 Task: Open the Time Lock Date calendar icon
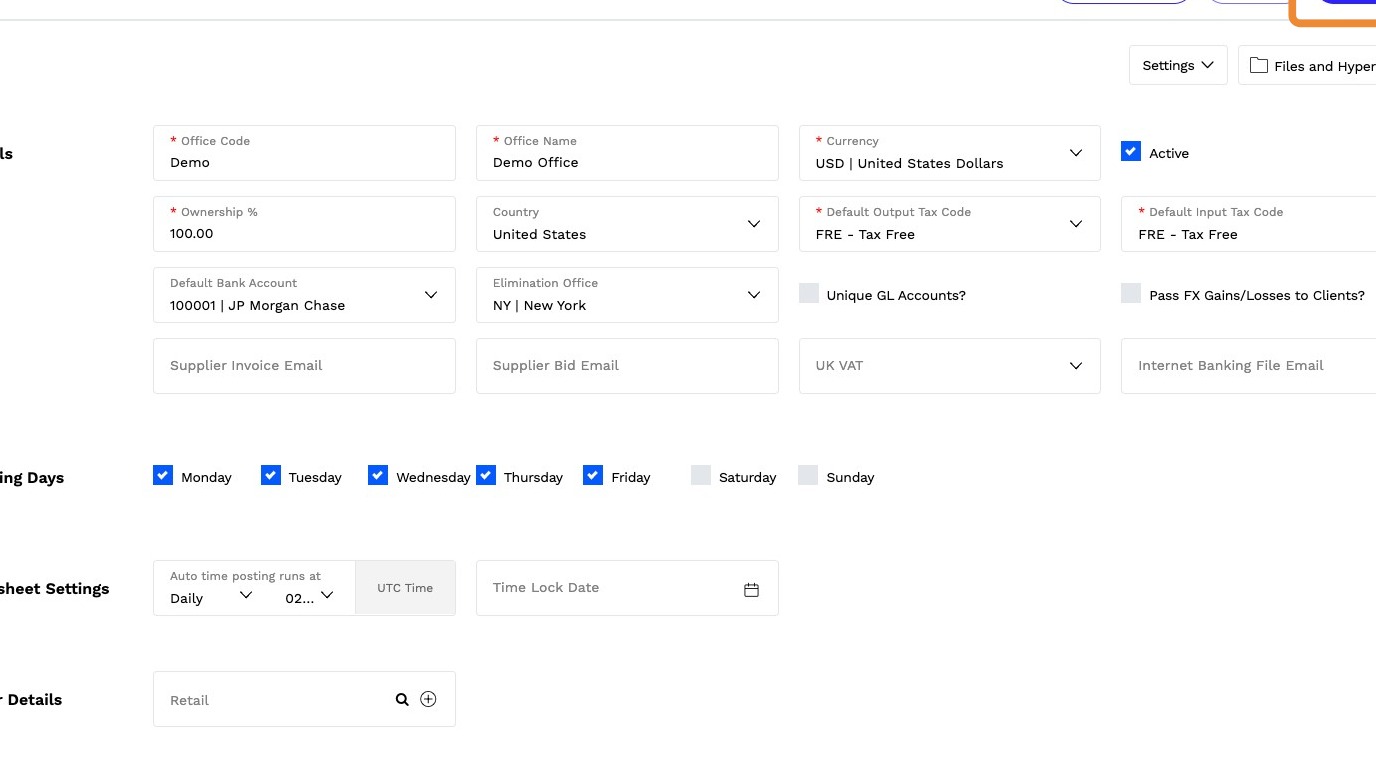click(x=751, y=589)
